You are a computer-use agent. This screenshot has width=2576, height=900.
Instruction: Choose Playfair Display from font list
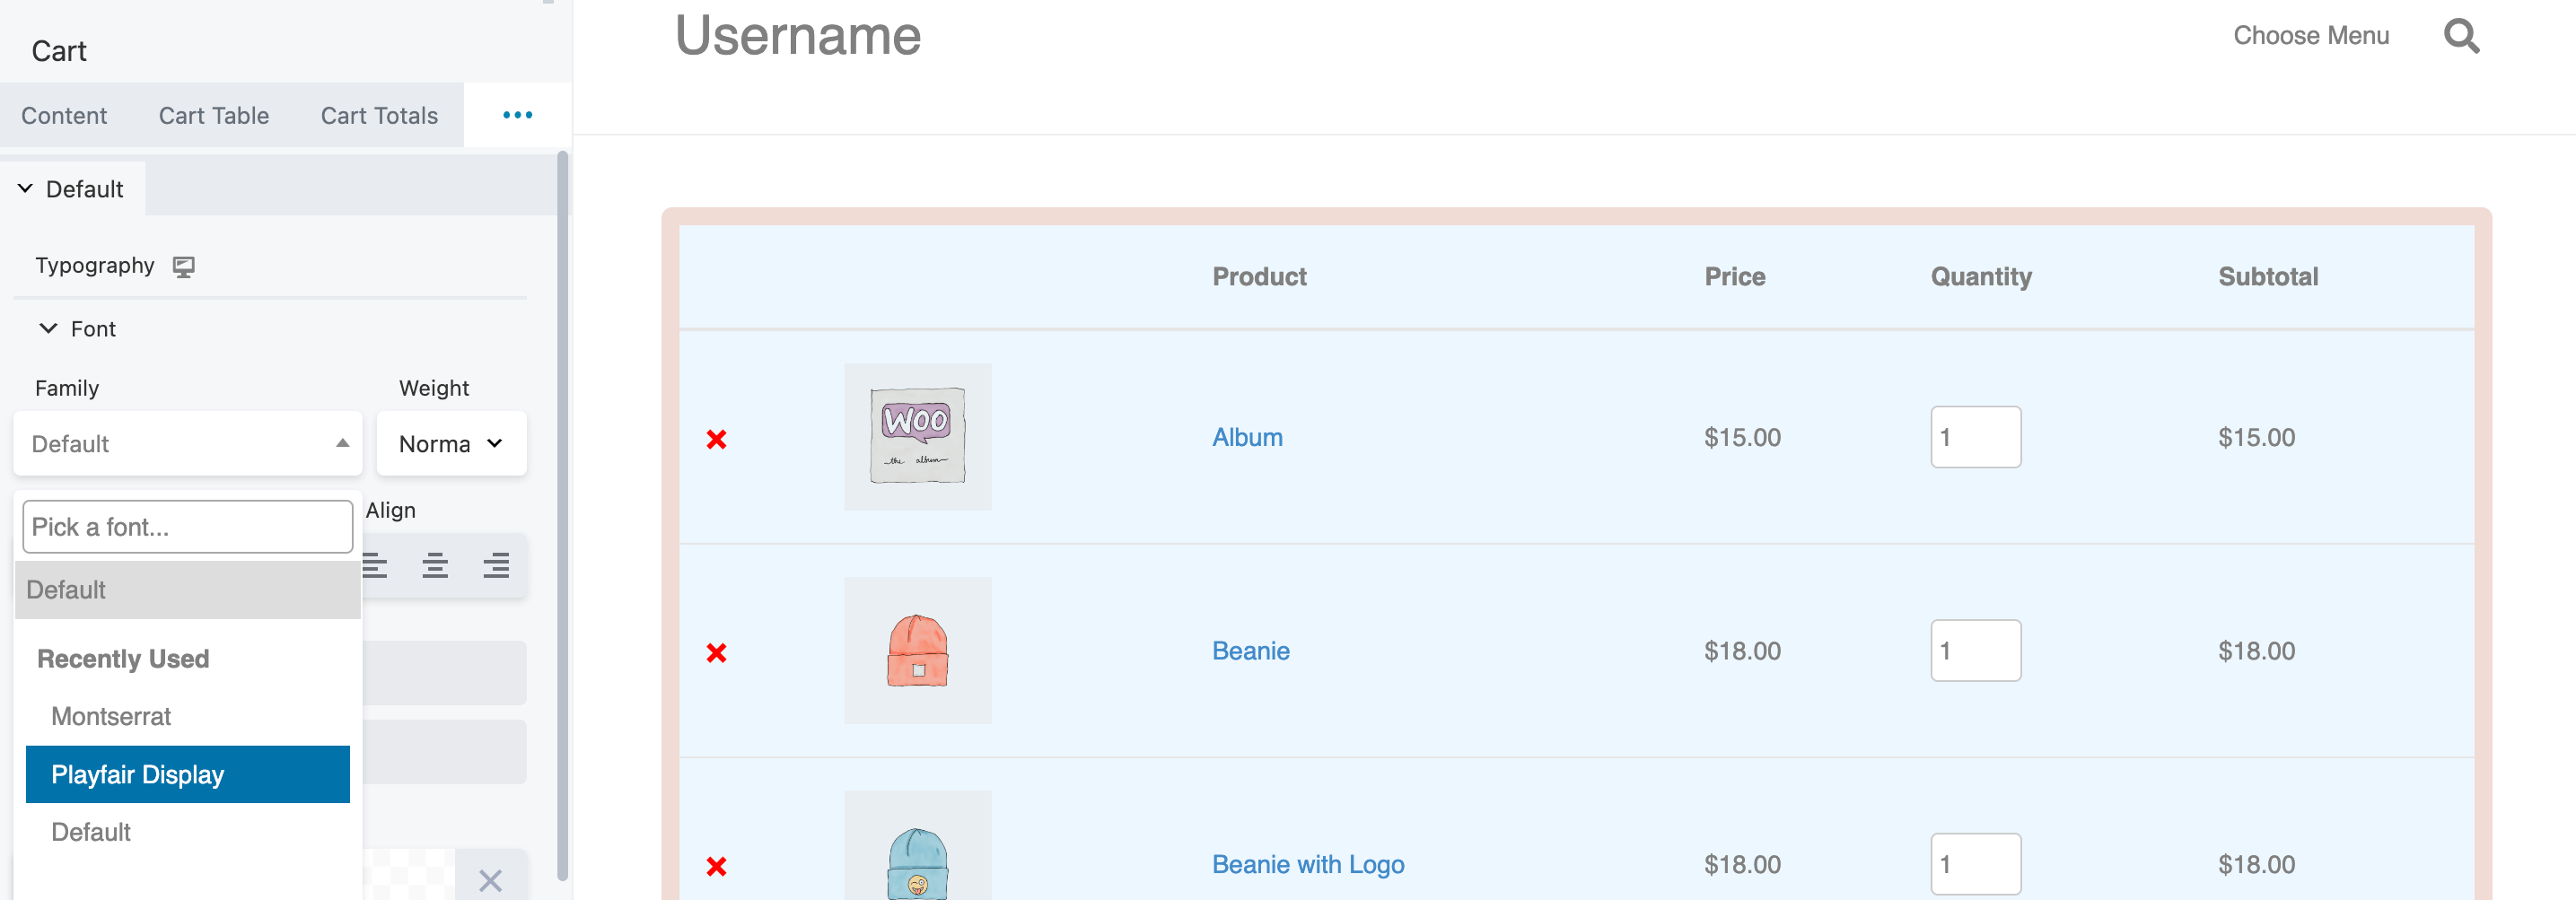pyautogui.click(x=188, y=774)
